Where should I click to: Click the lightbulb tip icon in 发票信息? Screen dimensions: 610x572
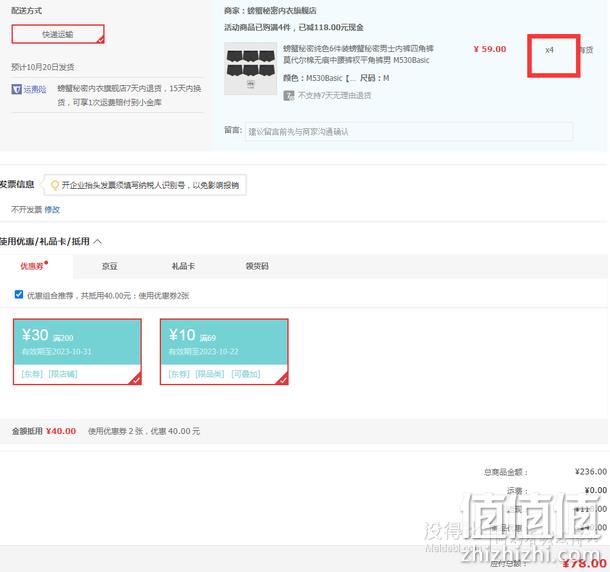point(55,185)
